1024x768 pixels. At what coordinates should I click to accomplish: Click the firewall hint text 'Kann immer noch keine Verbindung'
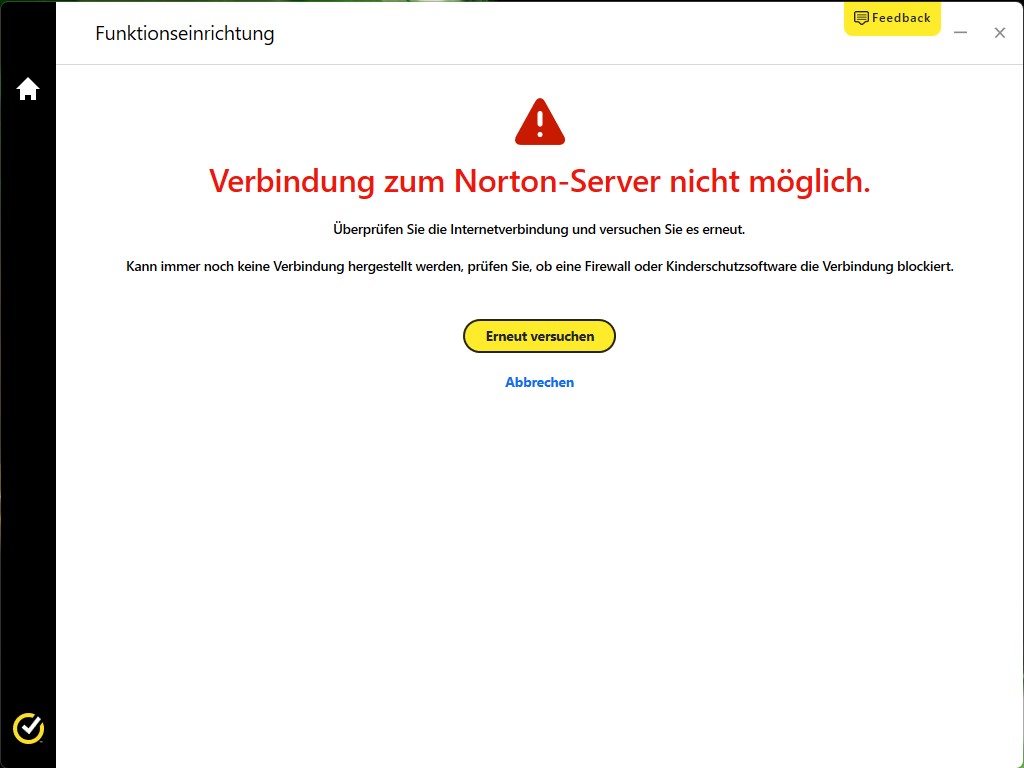point(235,266)
